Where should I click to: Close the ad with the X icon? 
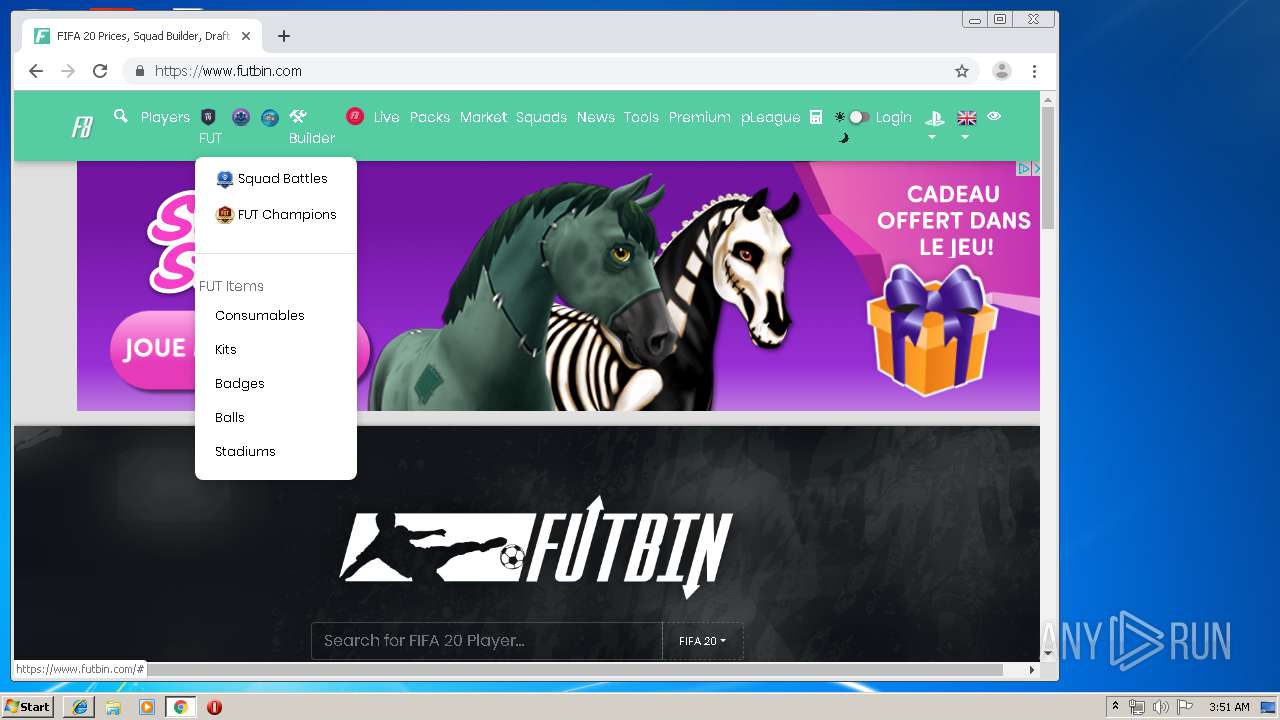coord(1036,169)
